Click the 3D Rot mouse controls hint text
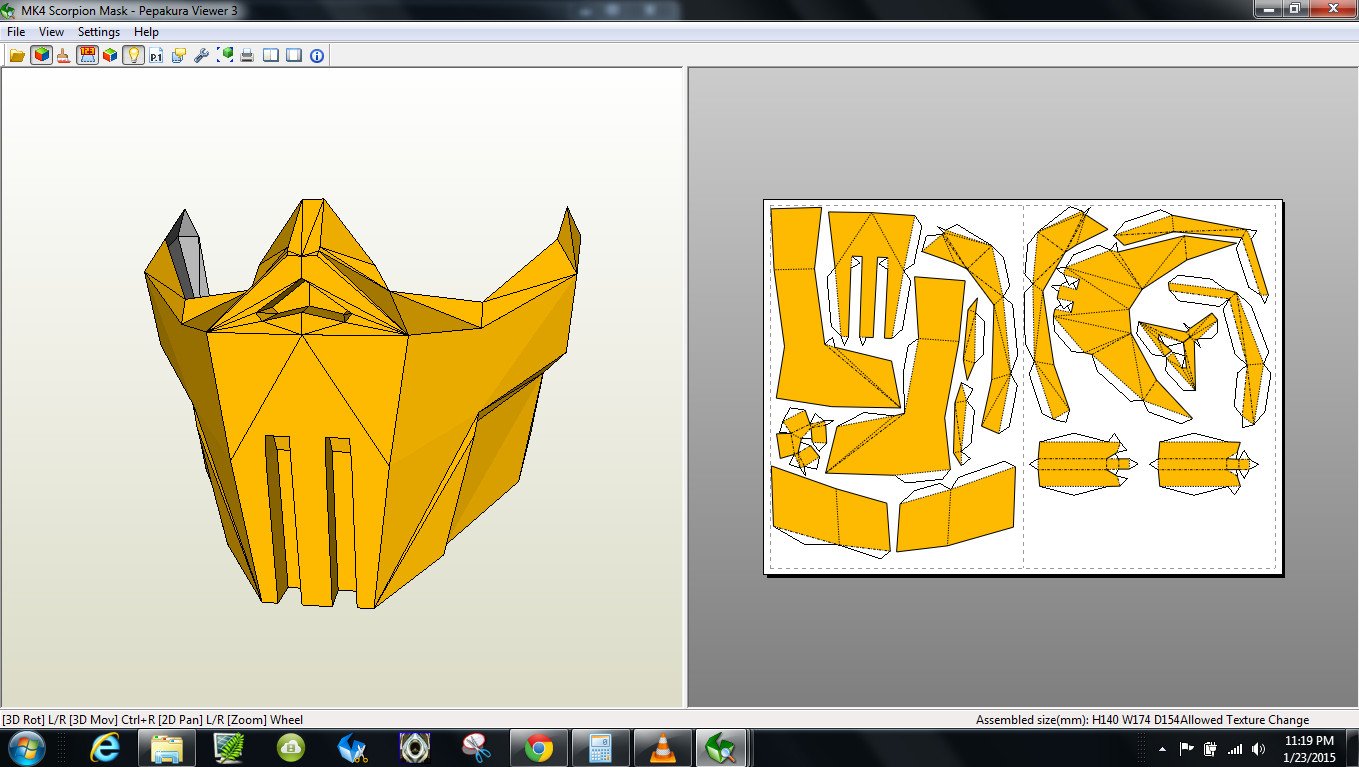 pyautogui.click(x=152, y=720)
